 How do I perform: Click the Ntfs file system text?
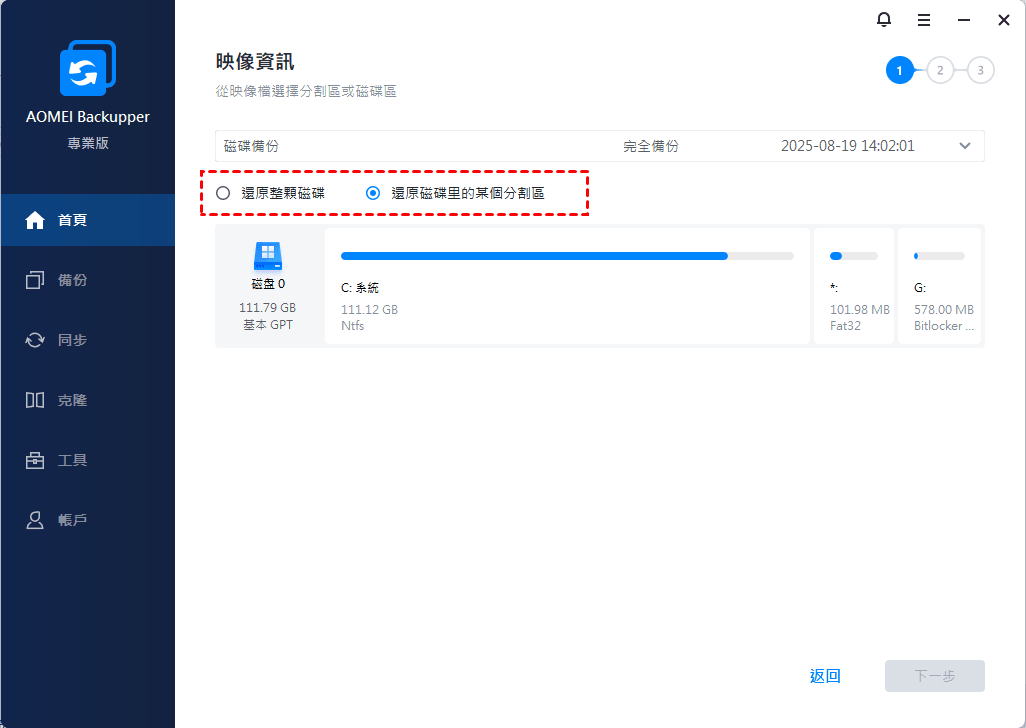tap(353, 325)
